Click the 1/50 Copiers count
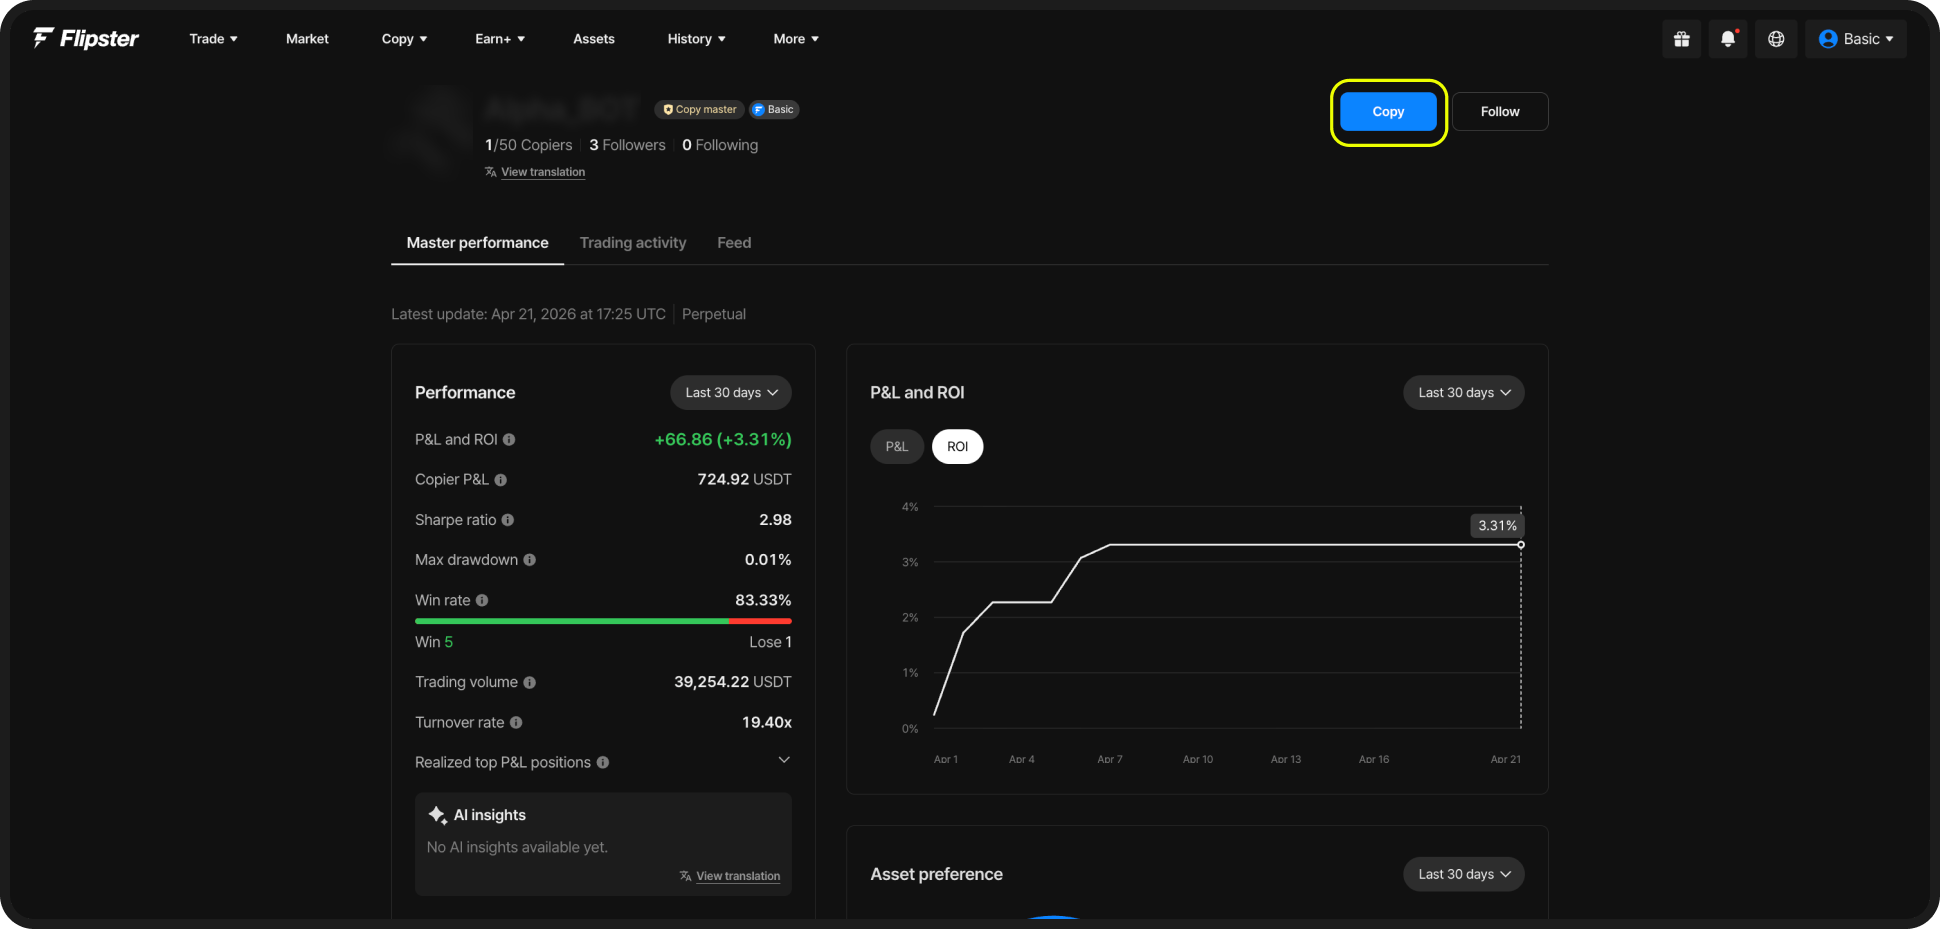 529,145
